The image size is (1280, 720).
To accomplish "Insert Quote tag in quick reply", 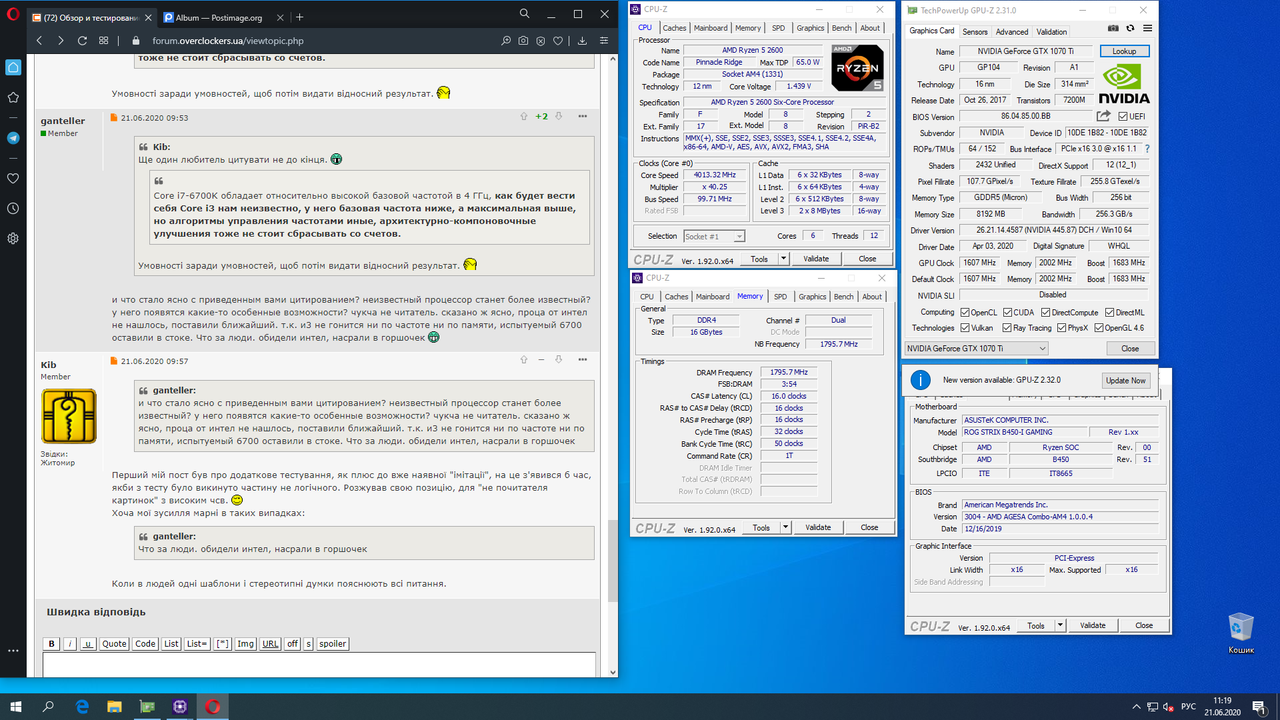I will 115,644.
